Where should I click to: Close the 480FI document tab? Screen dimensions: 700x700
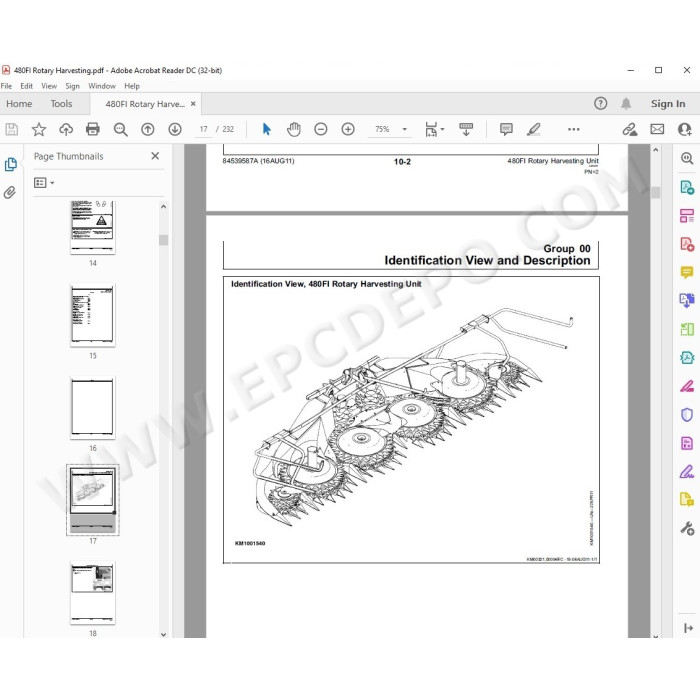[x=193, y=104]
